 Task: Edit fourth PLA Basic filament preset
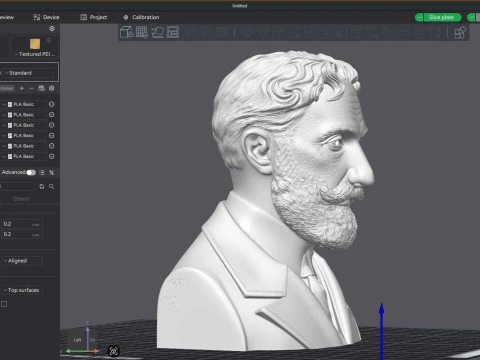click(51, 135)
